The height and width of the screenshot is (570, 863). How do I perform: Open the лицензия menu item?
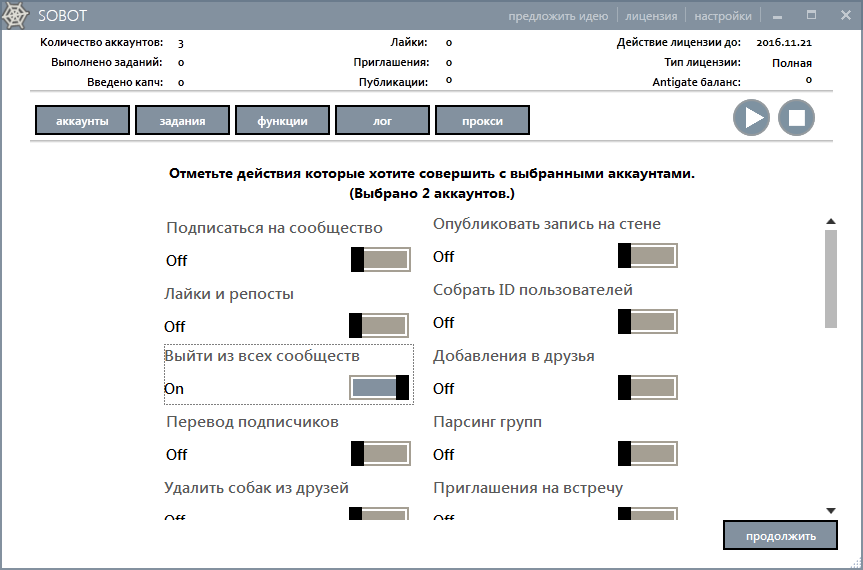coord(651,16)
